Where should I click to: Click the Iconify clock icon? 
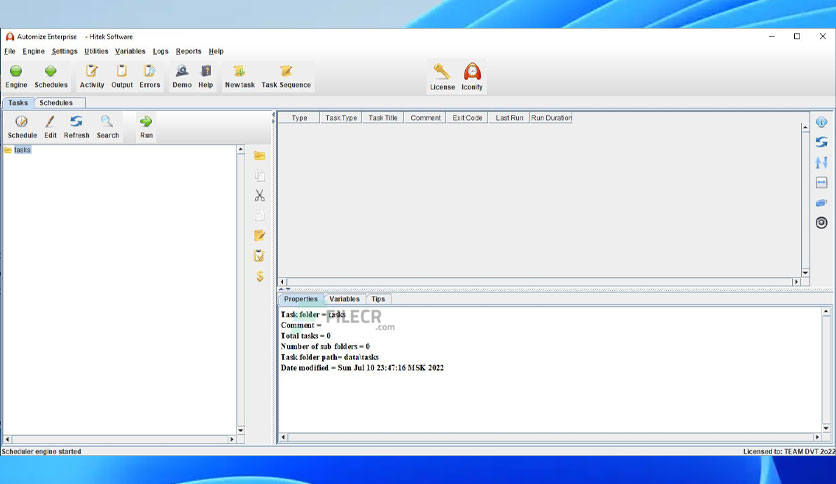pyautogui.click(x=472, y=71)
